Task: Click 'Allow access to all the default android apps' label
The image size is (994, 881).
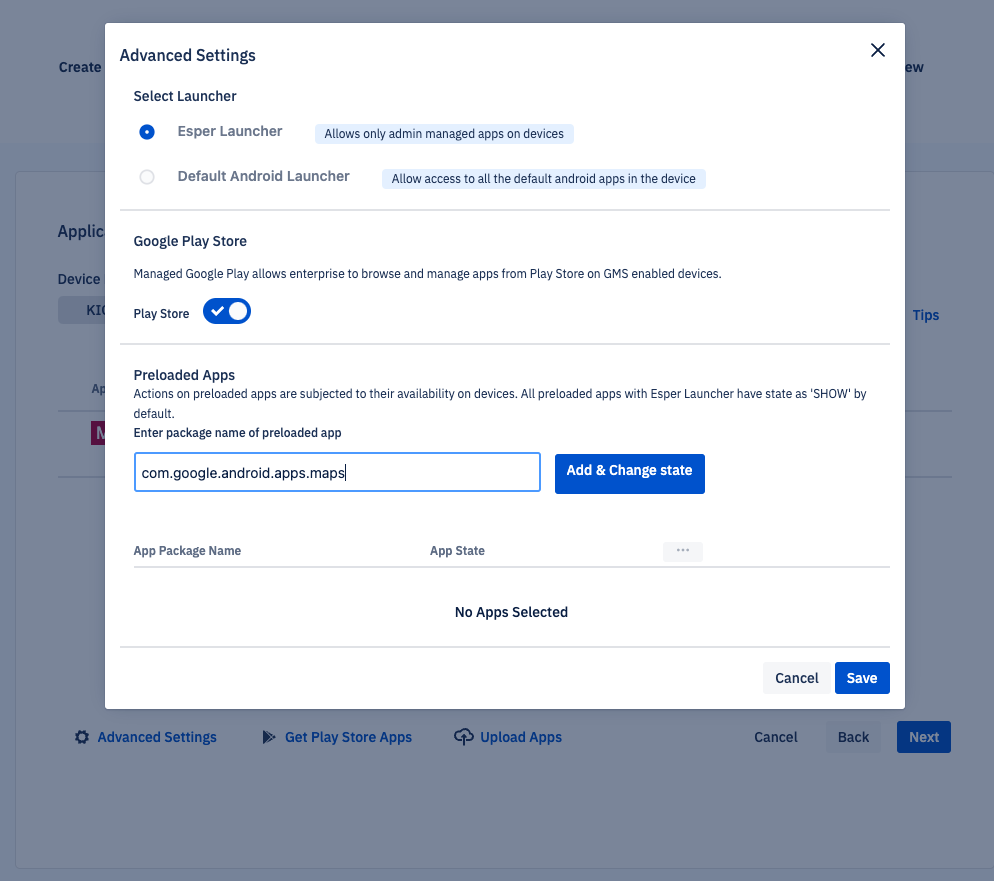Action: pos(543,179)
